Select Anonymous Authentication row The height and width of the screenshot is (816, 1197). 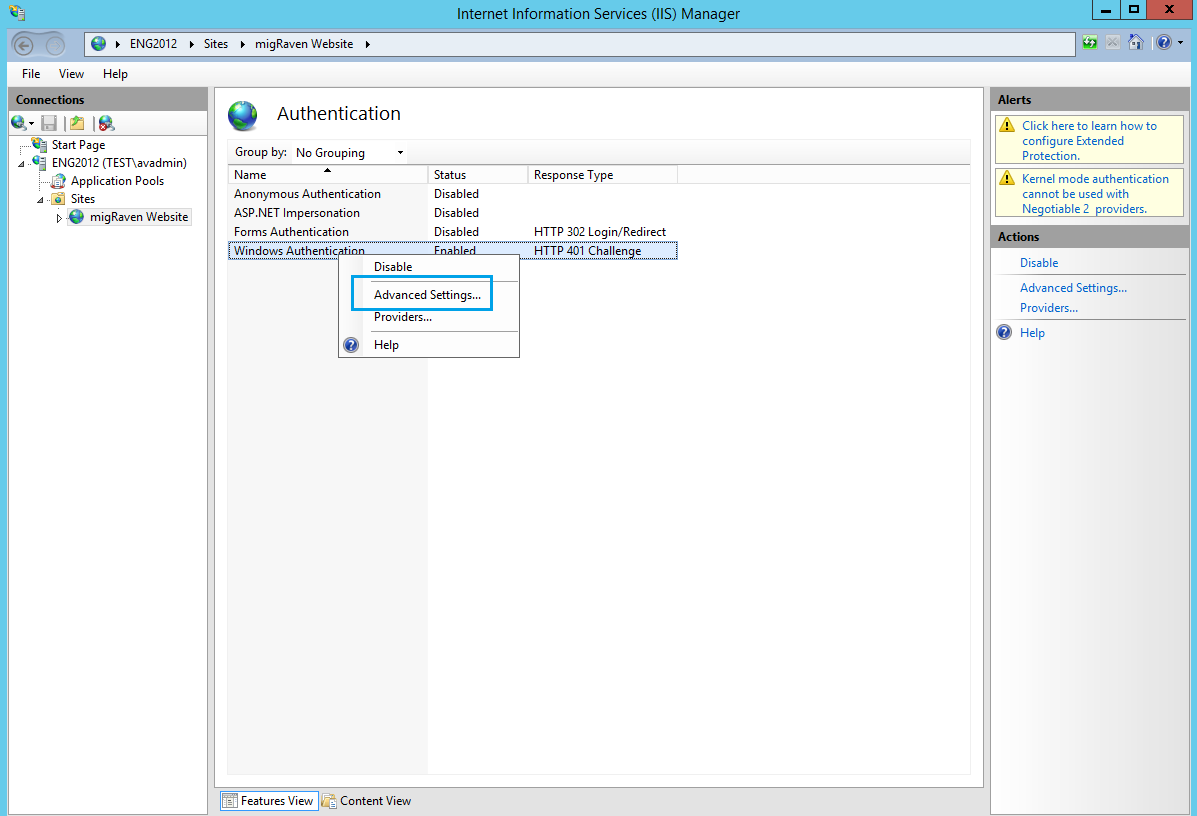click(x=453, y=194)
